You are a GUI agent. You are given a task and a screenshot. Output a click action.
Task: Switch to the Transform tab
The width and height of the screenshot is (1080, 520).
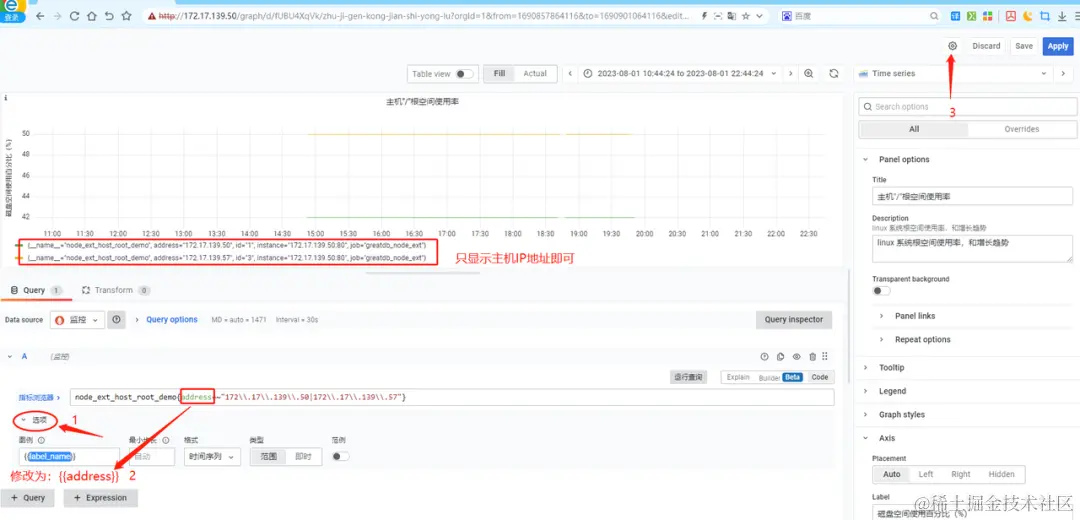click(x=115, y=290)
